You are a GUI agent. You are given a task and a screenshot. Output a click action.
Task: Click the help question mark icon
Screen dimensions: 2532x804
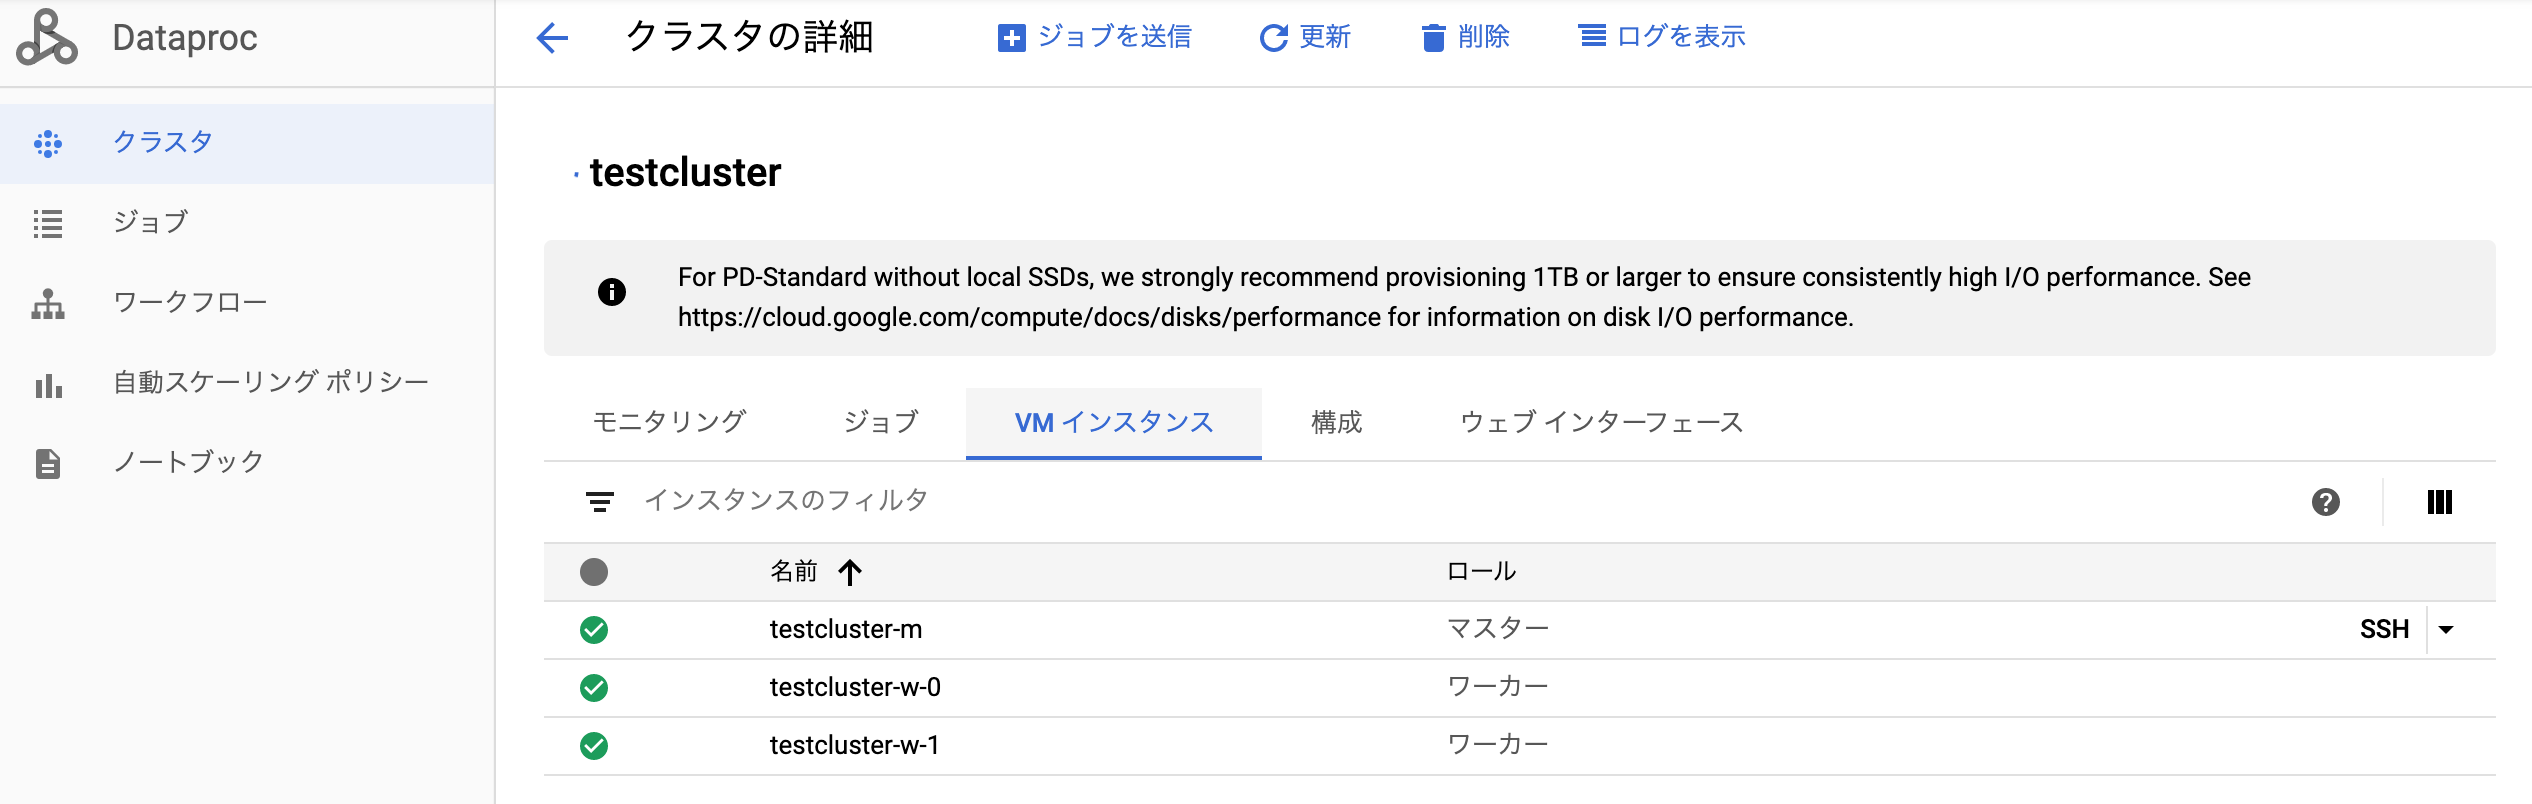(x=2325, y=502)
